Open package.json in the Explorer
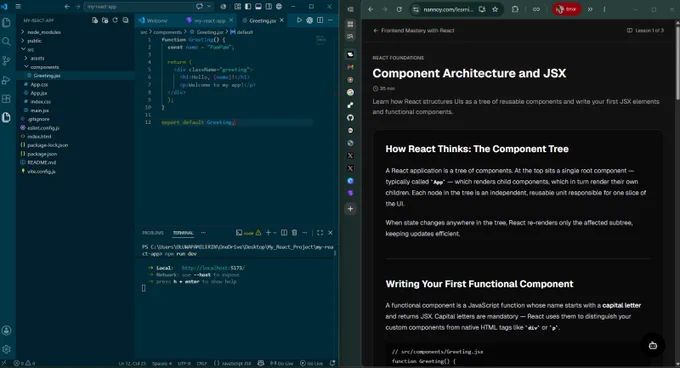The image size is (680, 368). 42,154
